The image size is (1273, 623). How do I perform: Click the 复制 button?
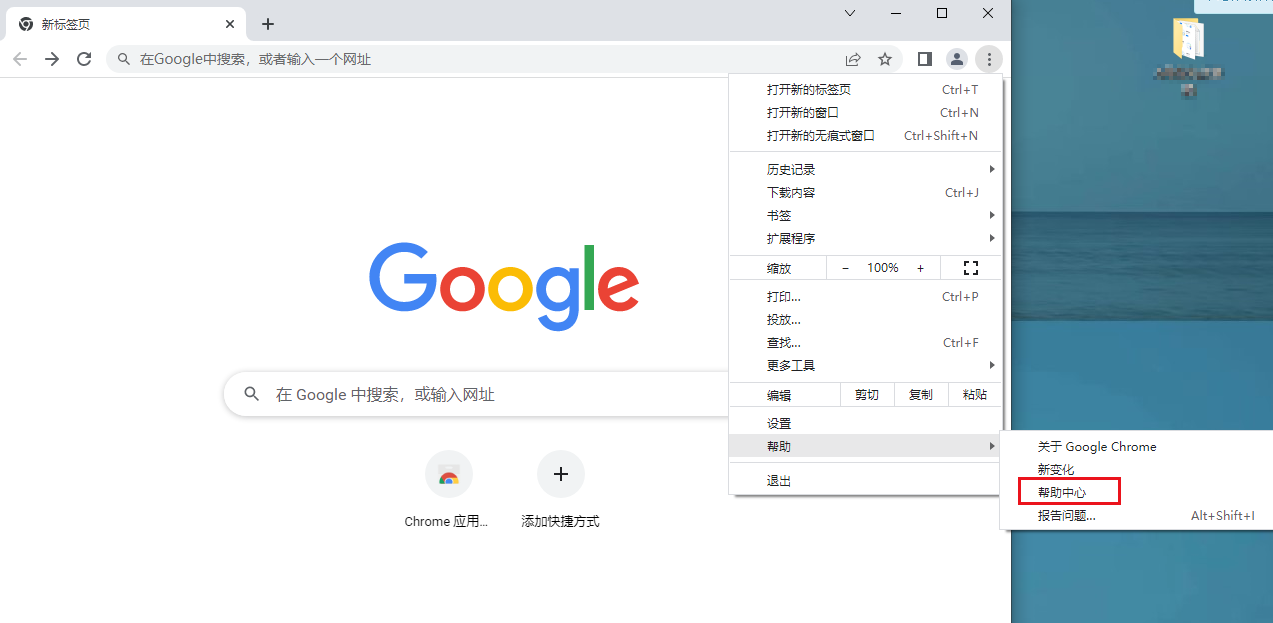click(x=921, y=394)
